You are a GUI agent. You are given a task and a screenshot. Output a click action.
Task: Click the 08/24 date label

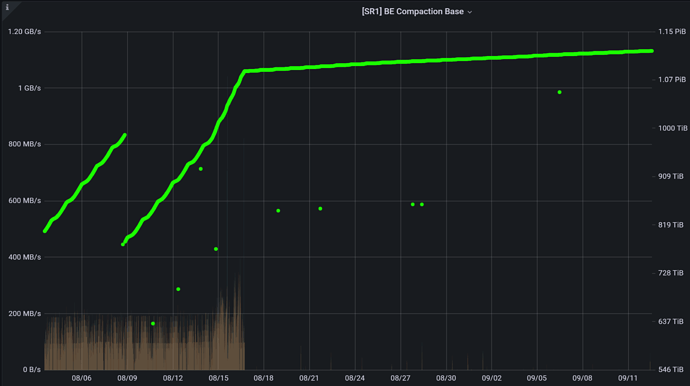coord(355,378)
